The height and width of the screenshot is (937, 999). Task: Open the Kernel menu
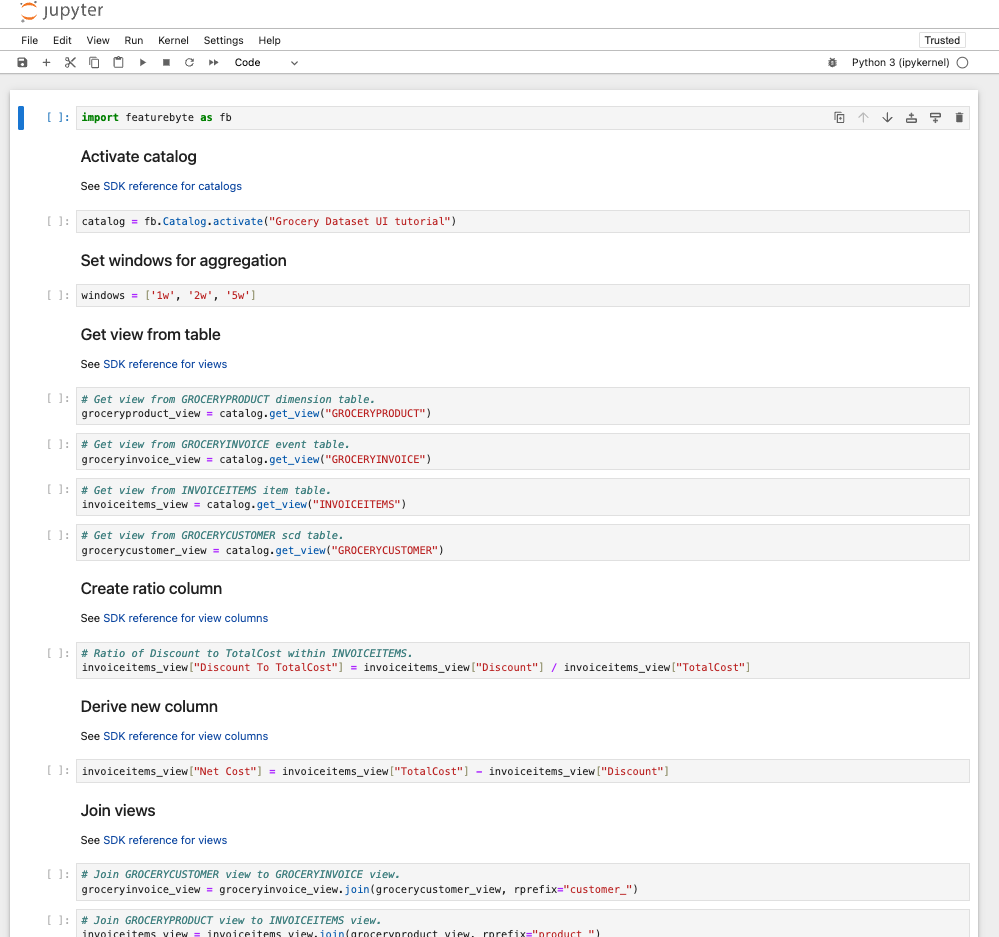[x=173, y=41]
